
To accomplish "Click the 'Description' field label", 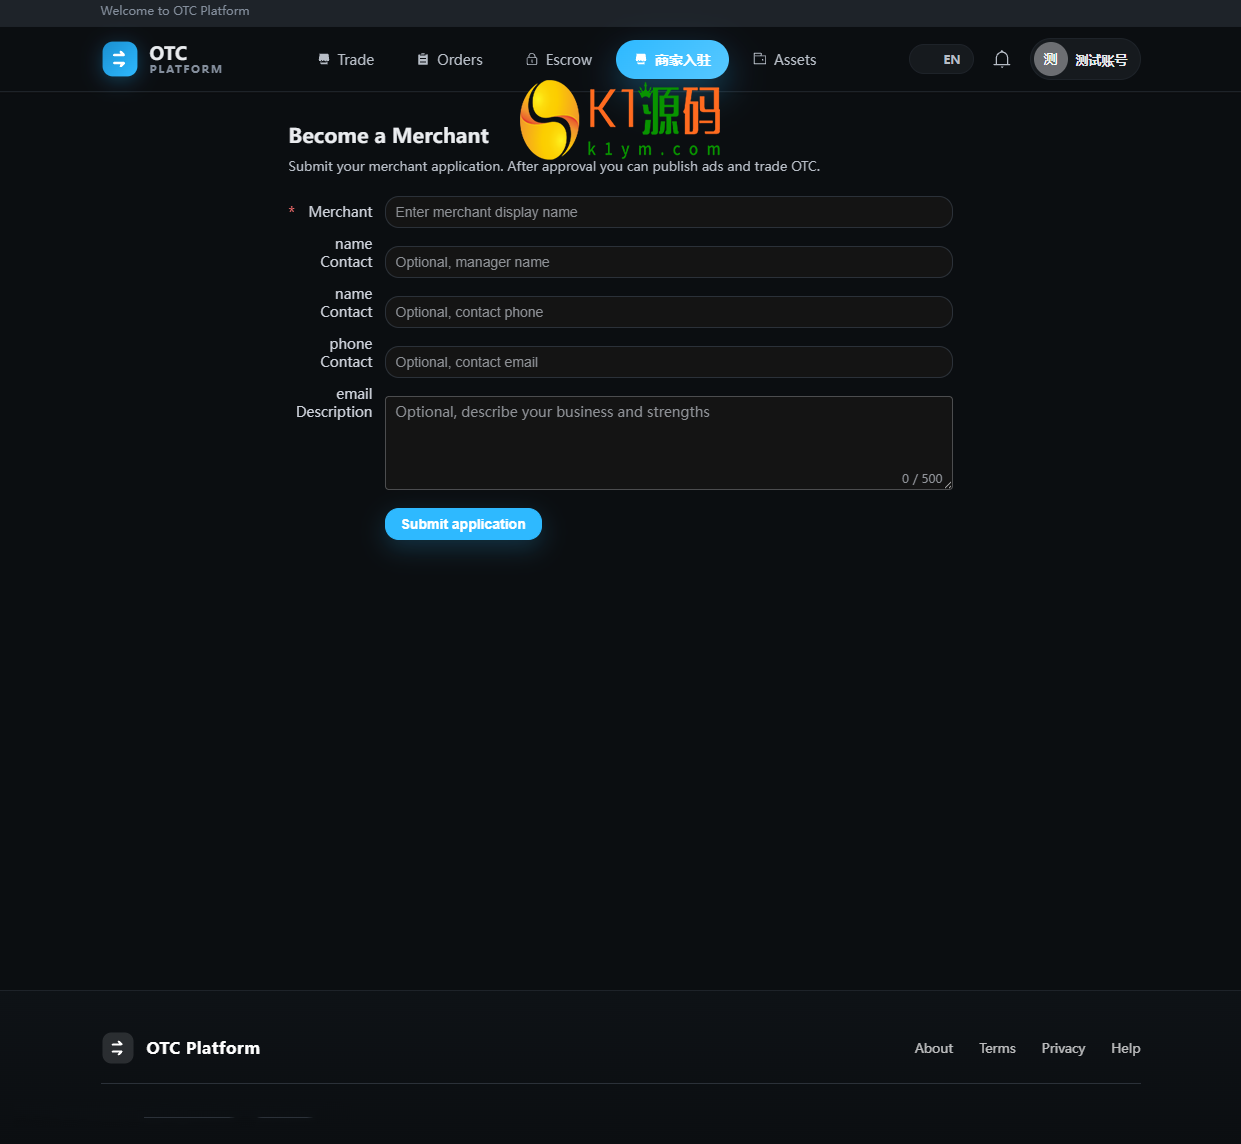I will point(334,412).
